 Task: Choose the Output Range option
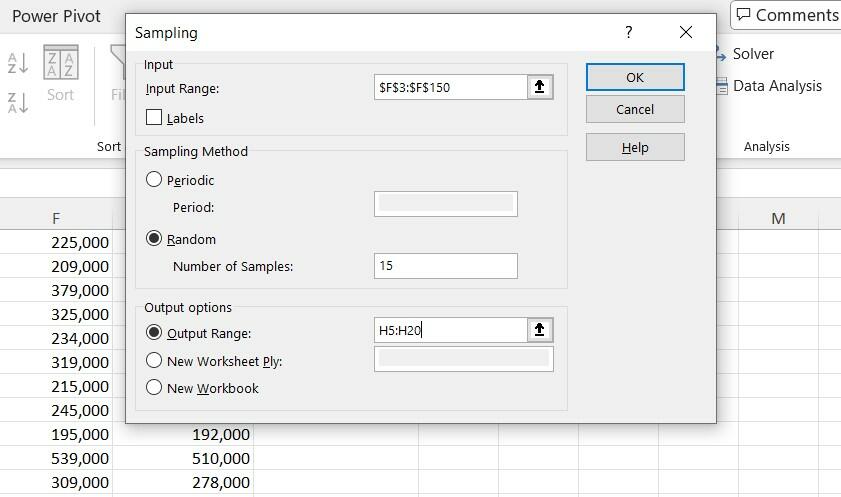154,333
